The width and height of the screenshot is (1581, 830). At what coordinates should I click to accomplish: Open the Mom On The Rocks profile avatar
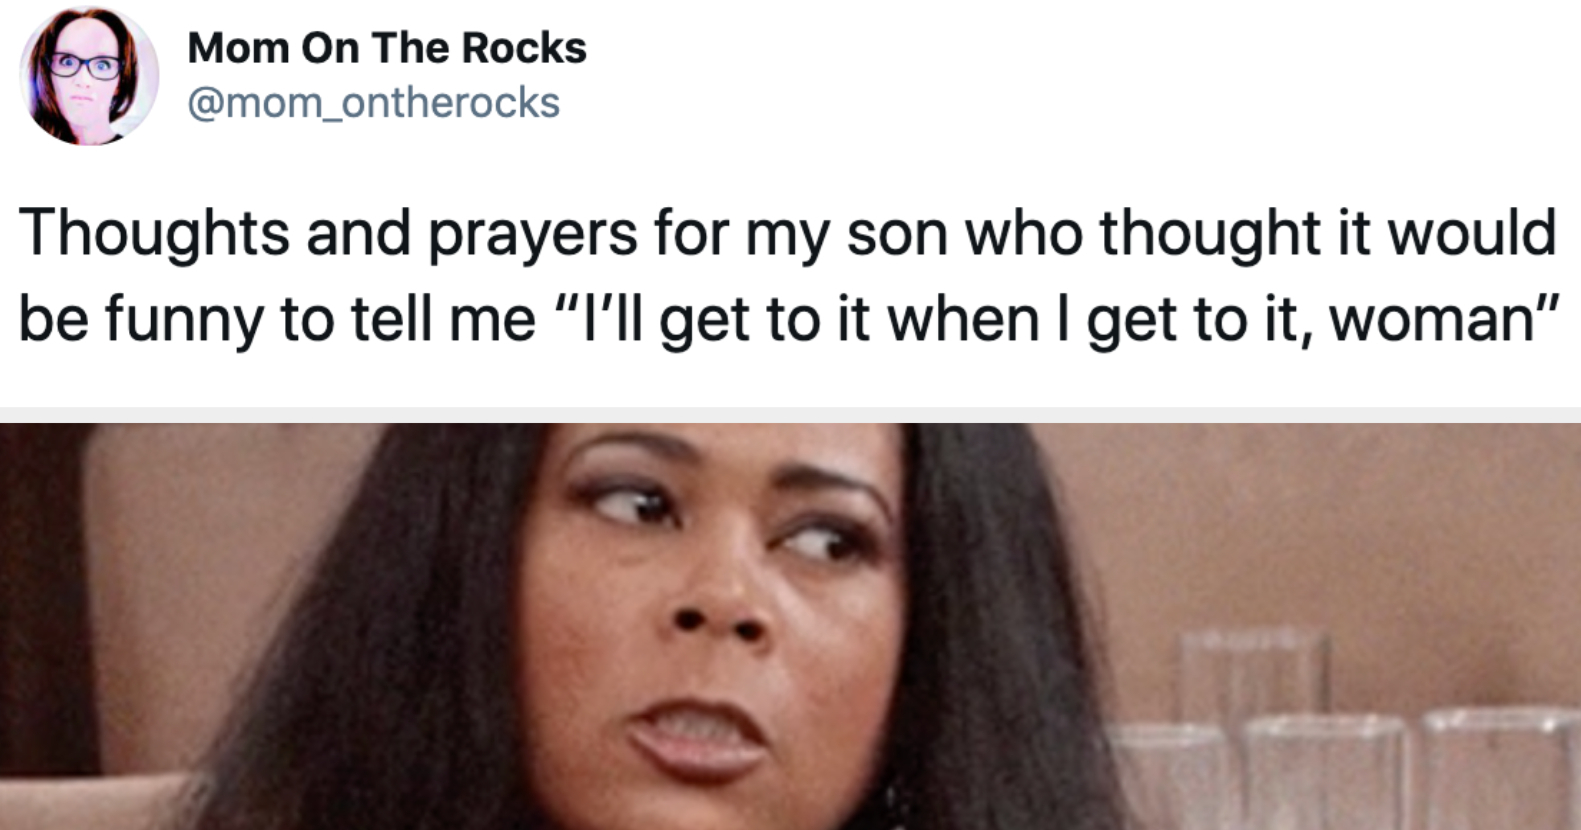[89, 76]
